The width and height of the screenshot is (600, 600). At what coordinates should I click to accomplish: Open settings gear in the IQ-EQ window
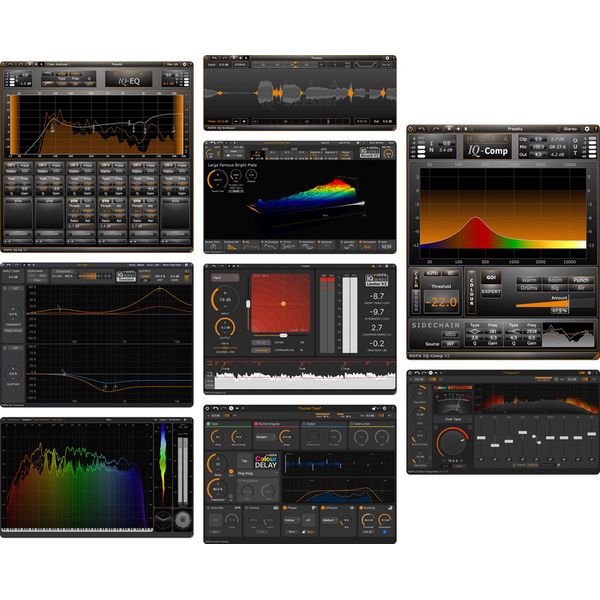coord(184,64)
